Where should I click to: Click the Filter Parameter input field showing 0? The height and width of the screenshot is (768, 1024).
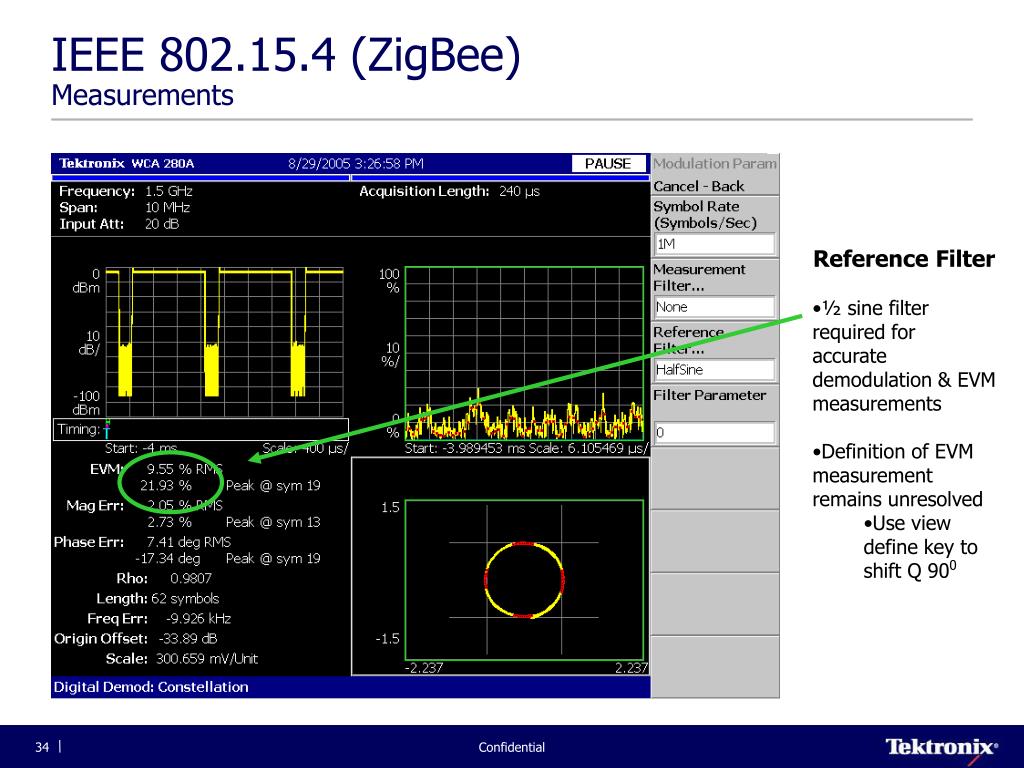(714, 432)
